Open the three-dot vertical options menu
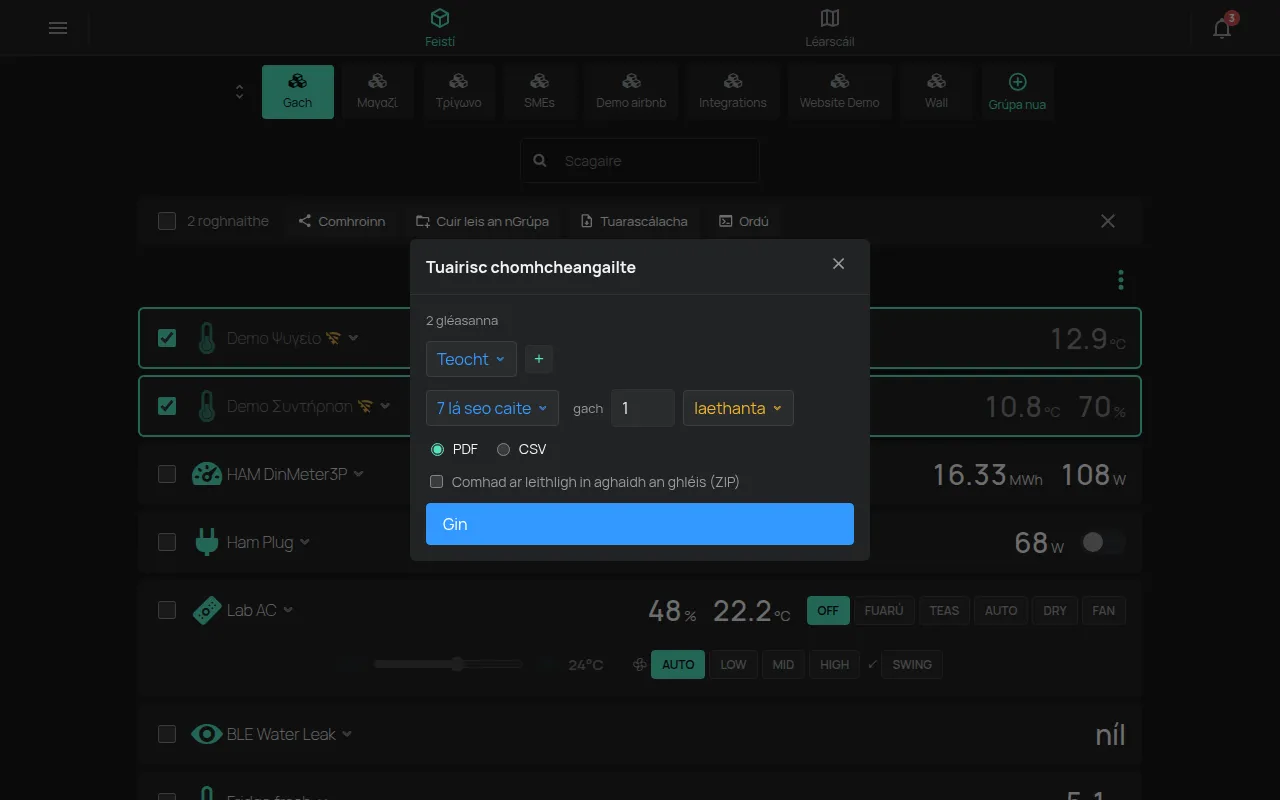The width and height of the screenshot is (1280, 800). pyautogui.click(x=1121, y=280)
